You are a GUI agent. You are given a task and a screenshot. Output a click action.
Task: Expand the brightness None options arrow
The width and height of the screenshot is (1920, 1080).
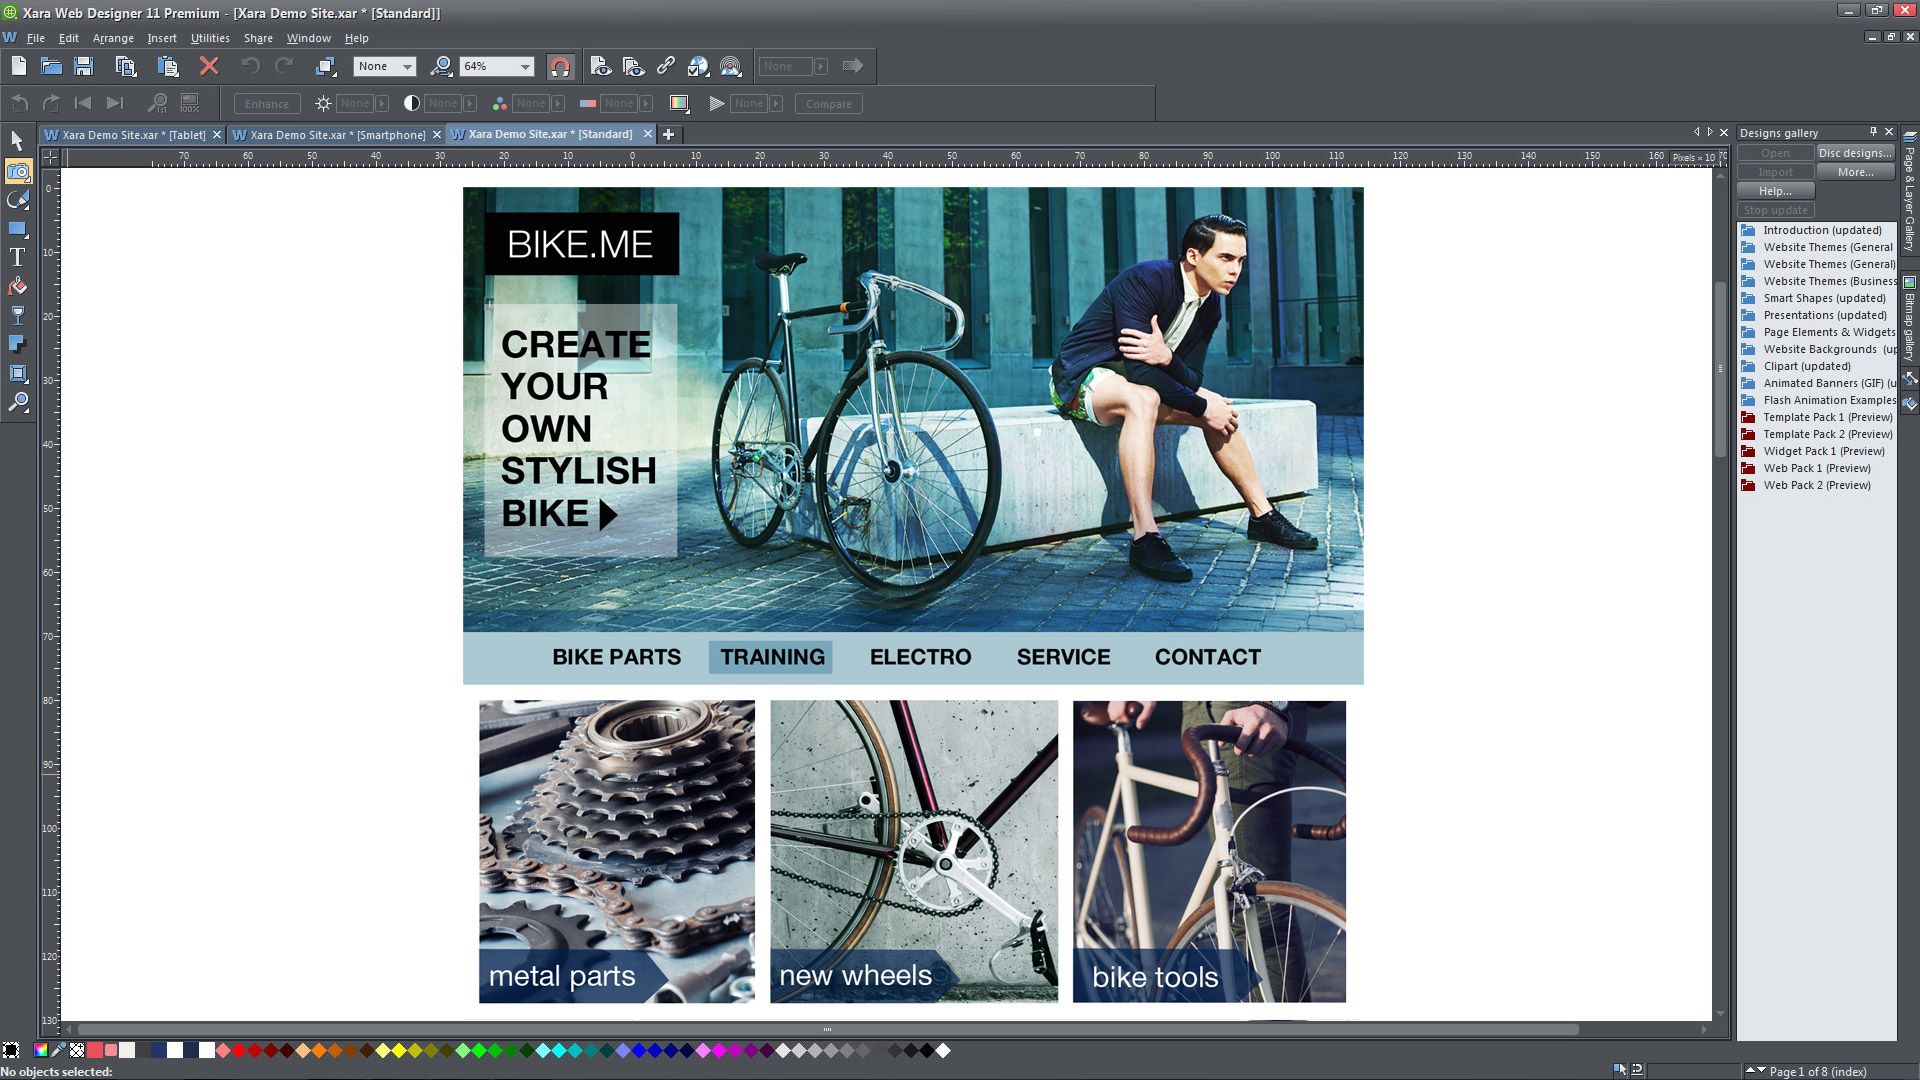pyautogui.click(x=381, y=103)
